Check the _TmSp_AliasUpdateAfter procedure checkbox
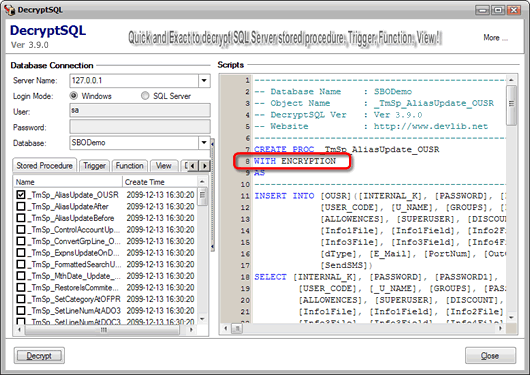 (x=21, y=206)
